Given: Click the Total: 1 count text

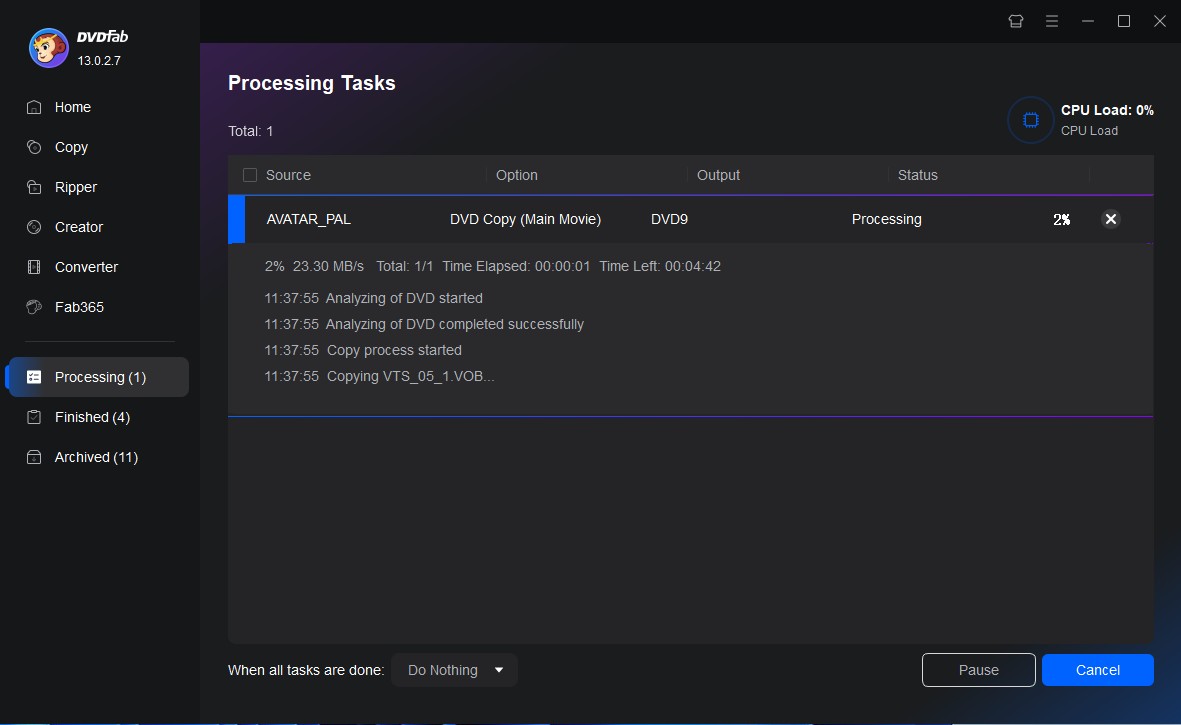Looking at the screenshot, I should [x=251, y=131].
